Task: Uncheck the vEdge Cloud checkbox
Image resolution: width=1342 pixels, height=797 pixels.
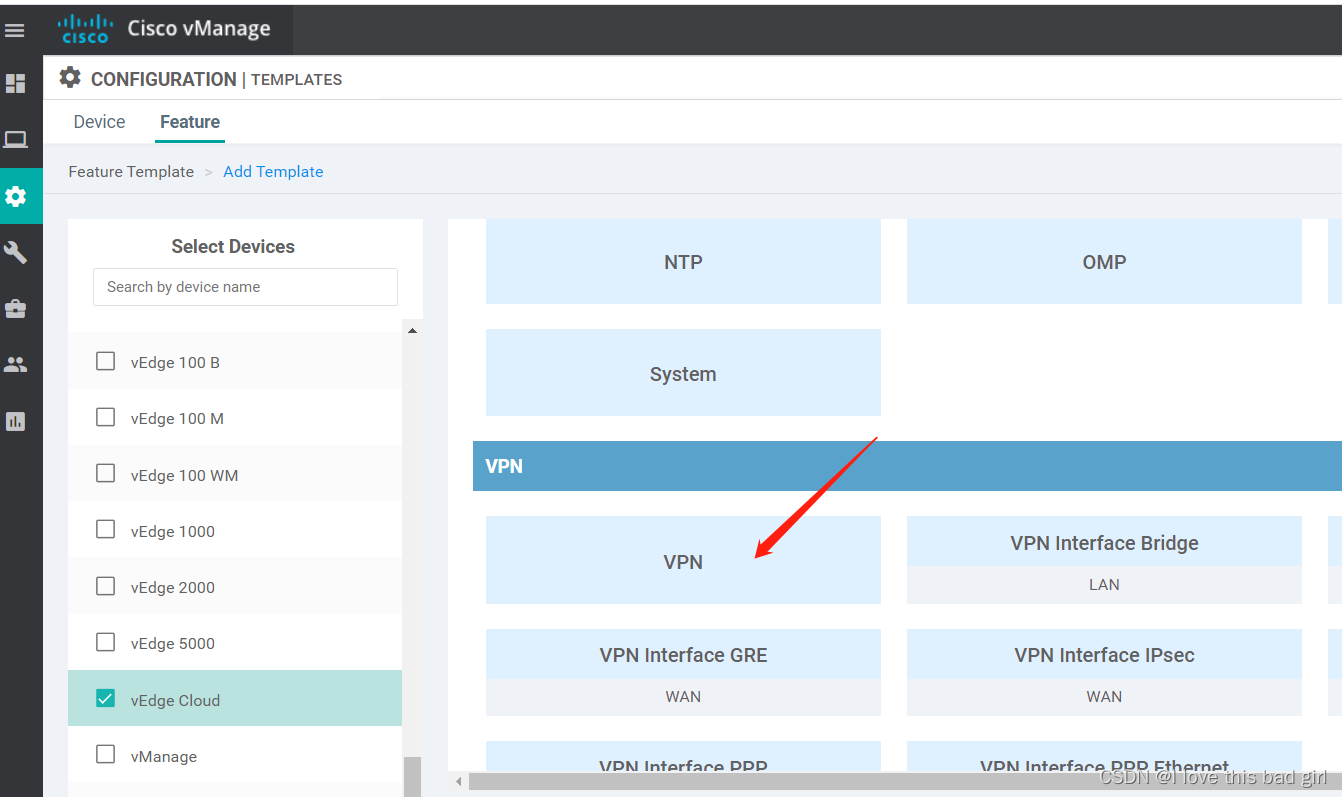Action: [x=105, y=699]
